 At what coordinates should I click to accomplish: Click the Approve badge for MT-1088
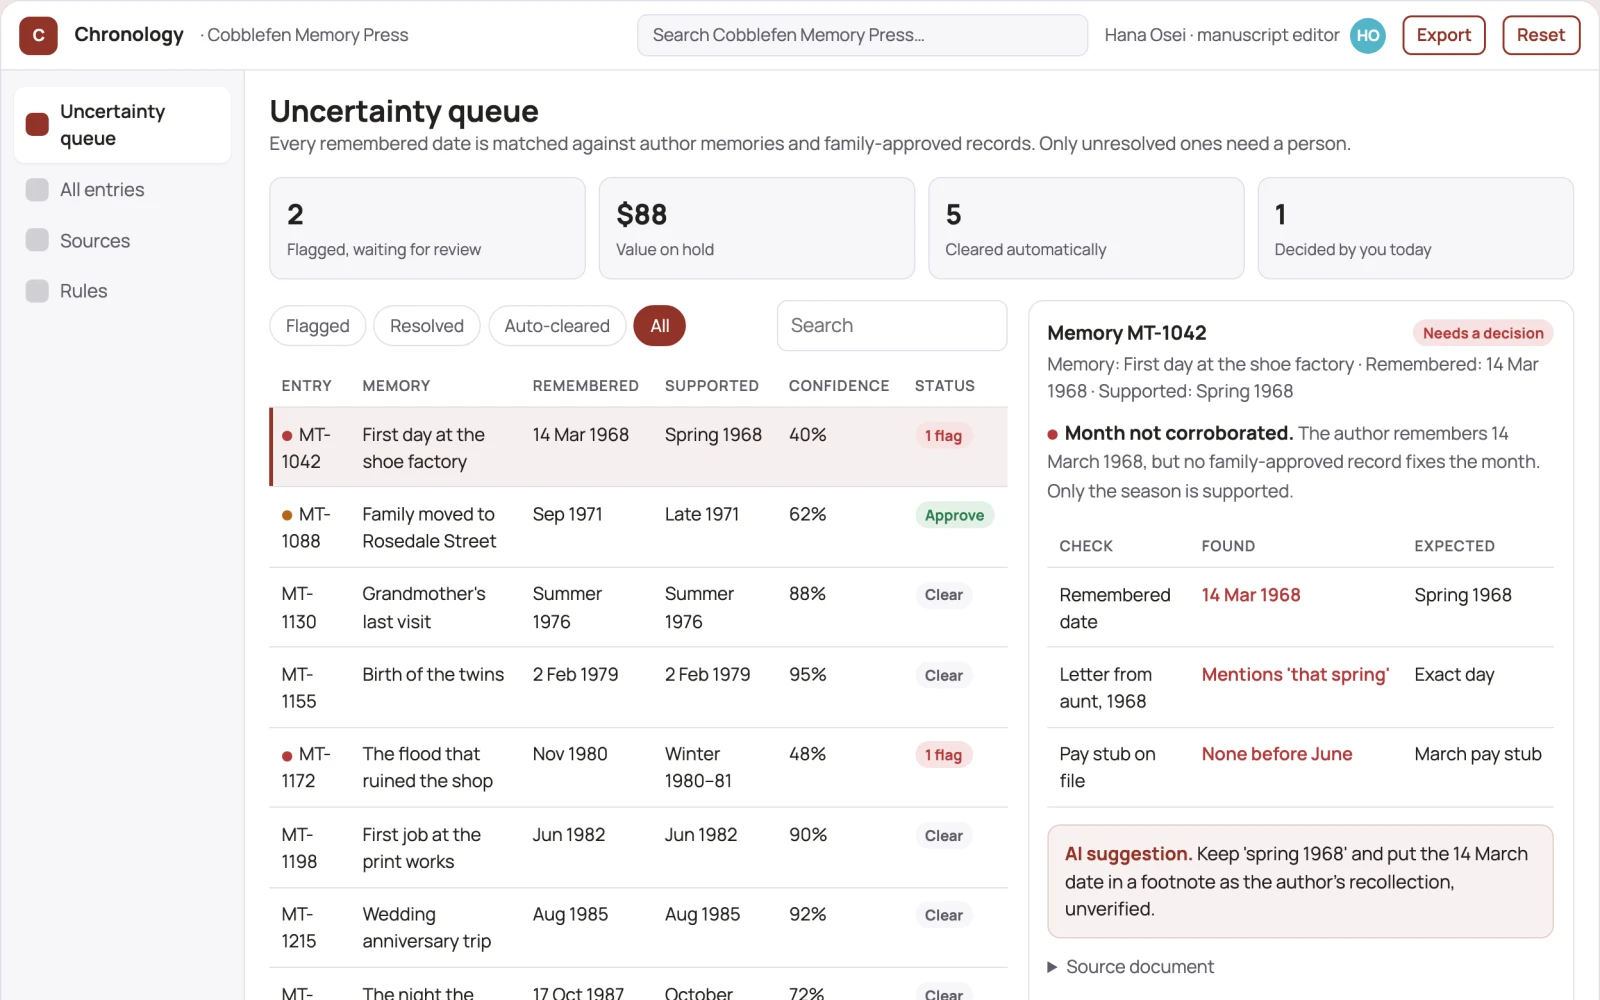coord(954,515)
